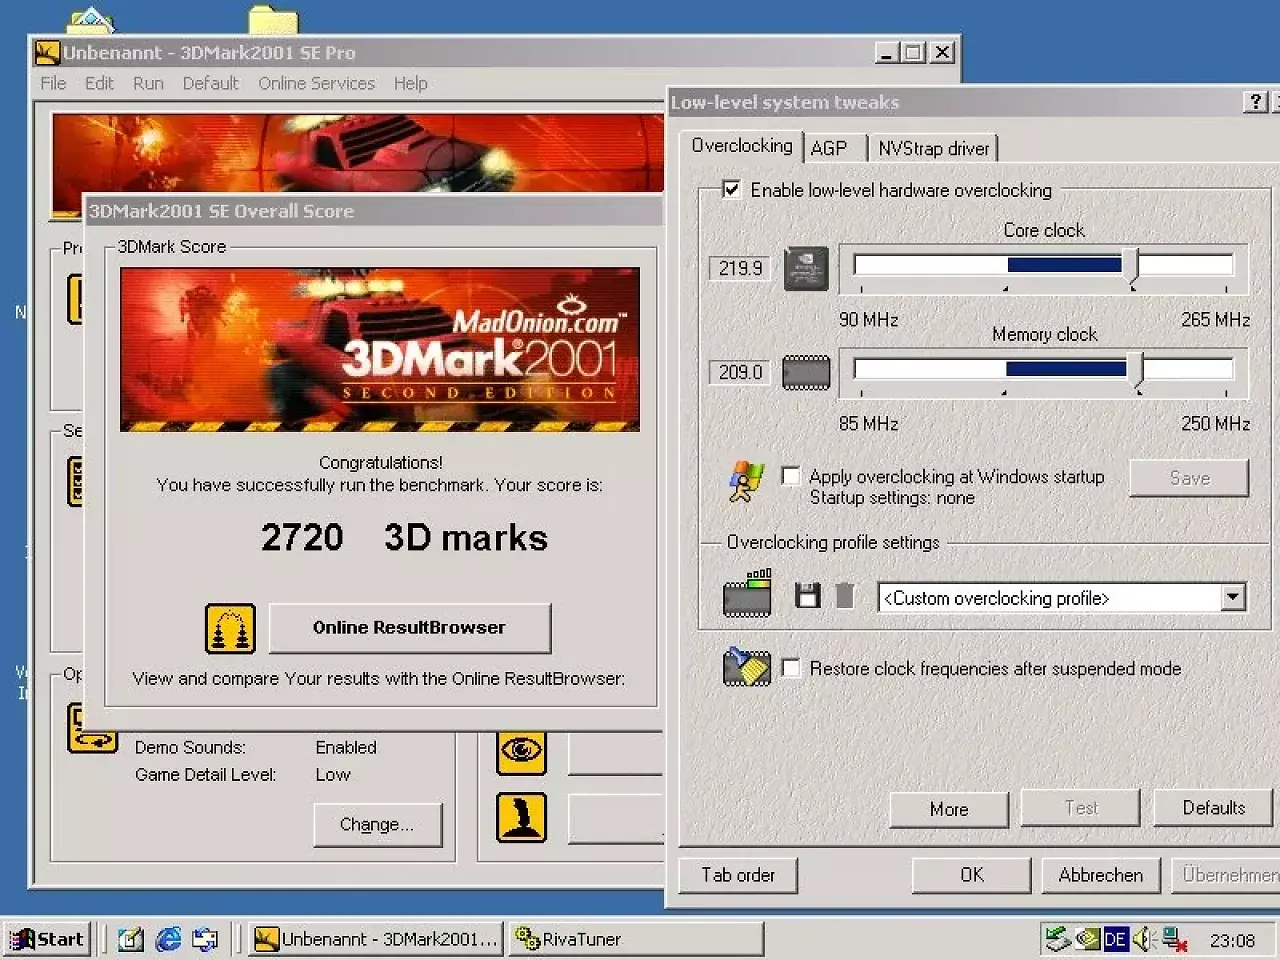Click the Game Detail Level Low value
The image size is (1280, 960).
coord(333,775)
